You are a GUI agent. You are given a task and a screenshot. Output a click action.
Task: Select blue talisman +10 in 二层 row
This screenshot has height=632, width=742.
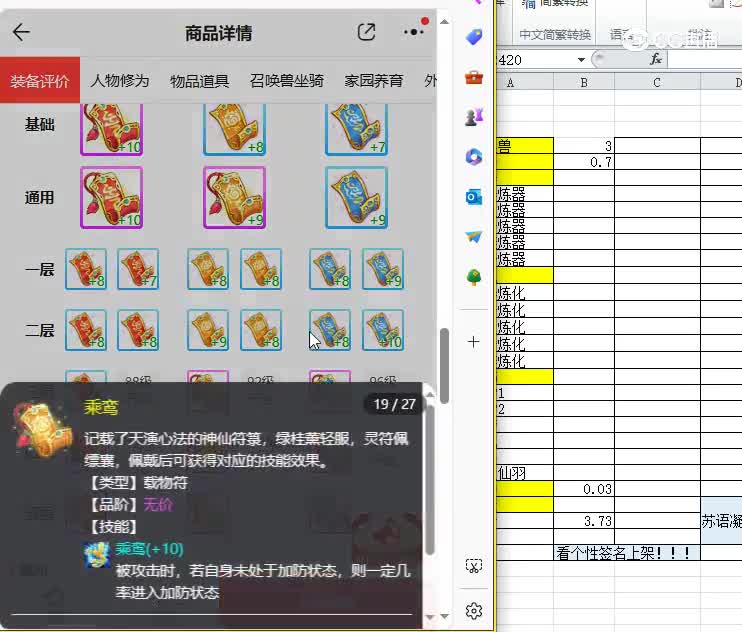click(383, 330)
